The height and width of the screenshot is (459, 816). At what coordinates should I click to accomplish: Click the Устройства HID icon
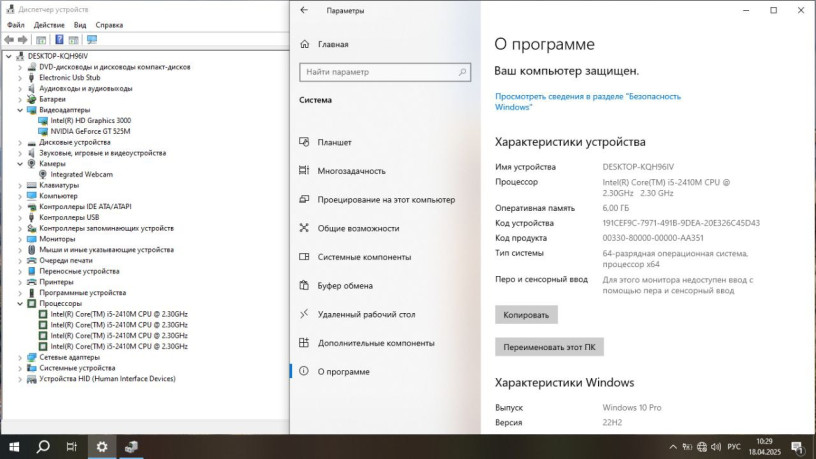click(32, 379)
